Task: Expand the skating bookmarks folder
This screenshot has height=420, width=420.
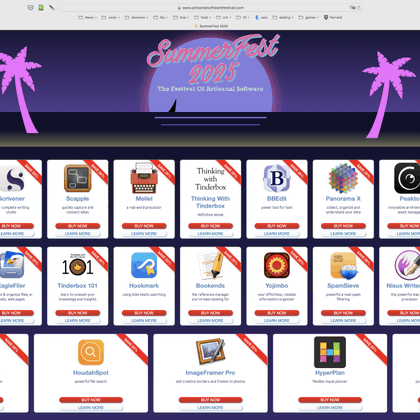Action: [283, 17]
